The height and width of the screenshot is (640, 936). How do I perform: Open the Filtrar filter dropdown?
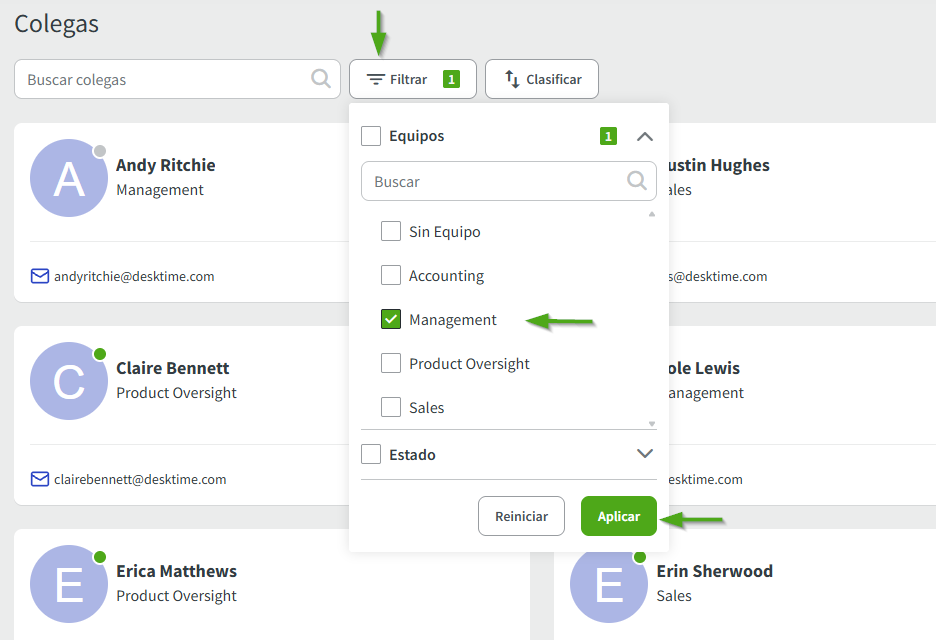pyautogui.click(x=412, y=79)
